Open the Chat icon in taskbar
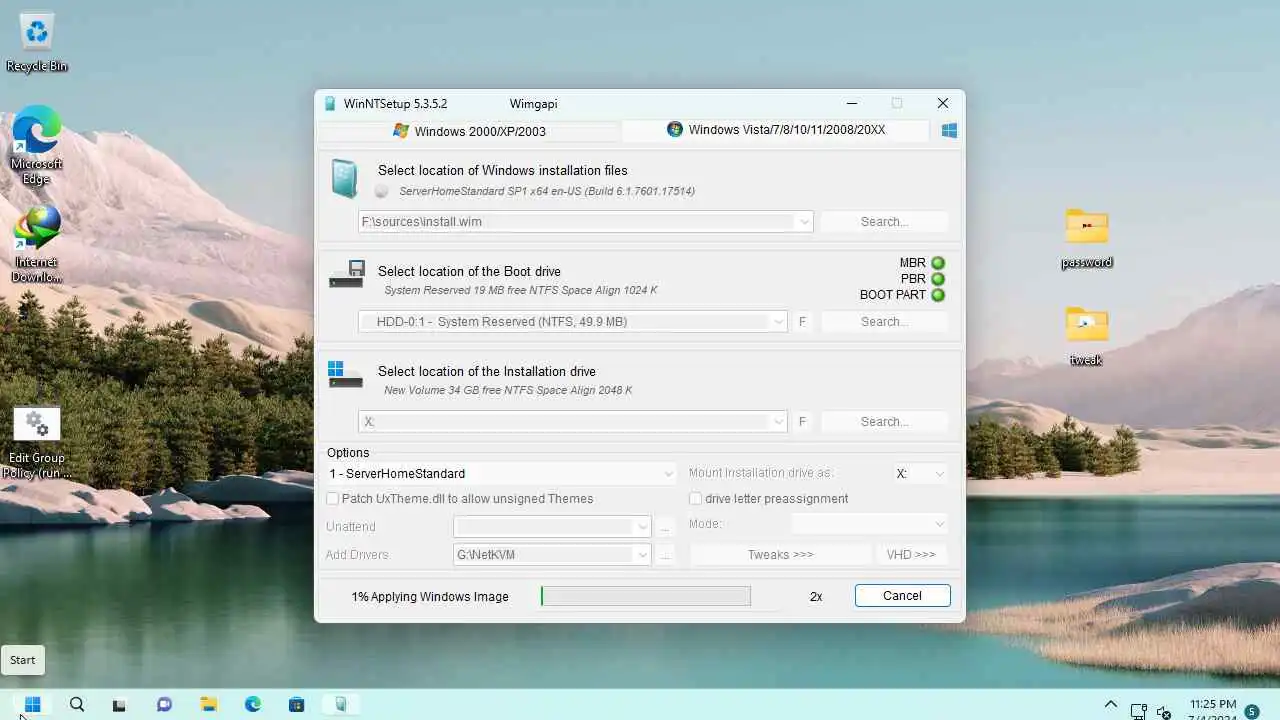This screenshot has width=1280, height=720. 164,704
